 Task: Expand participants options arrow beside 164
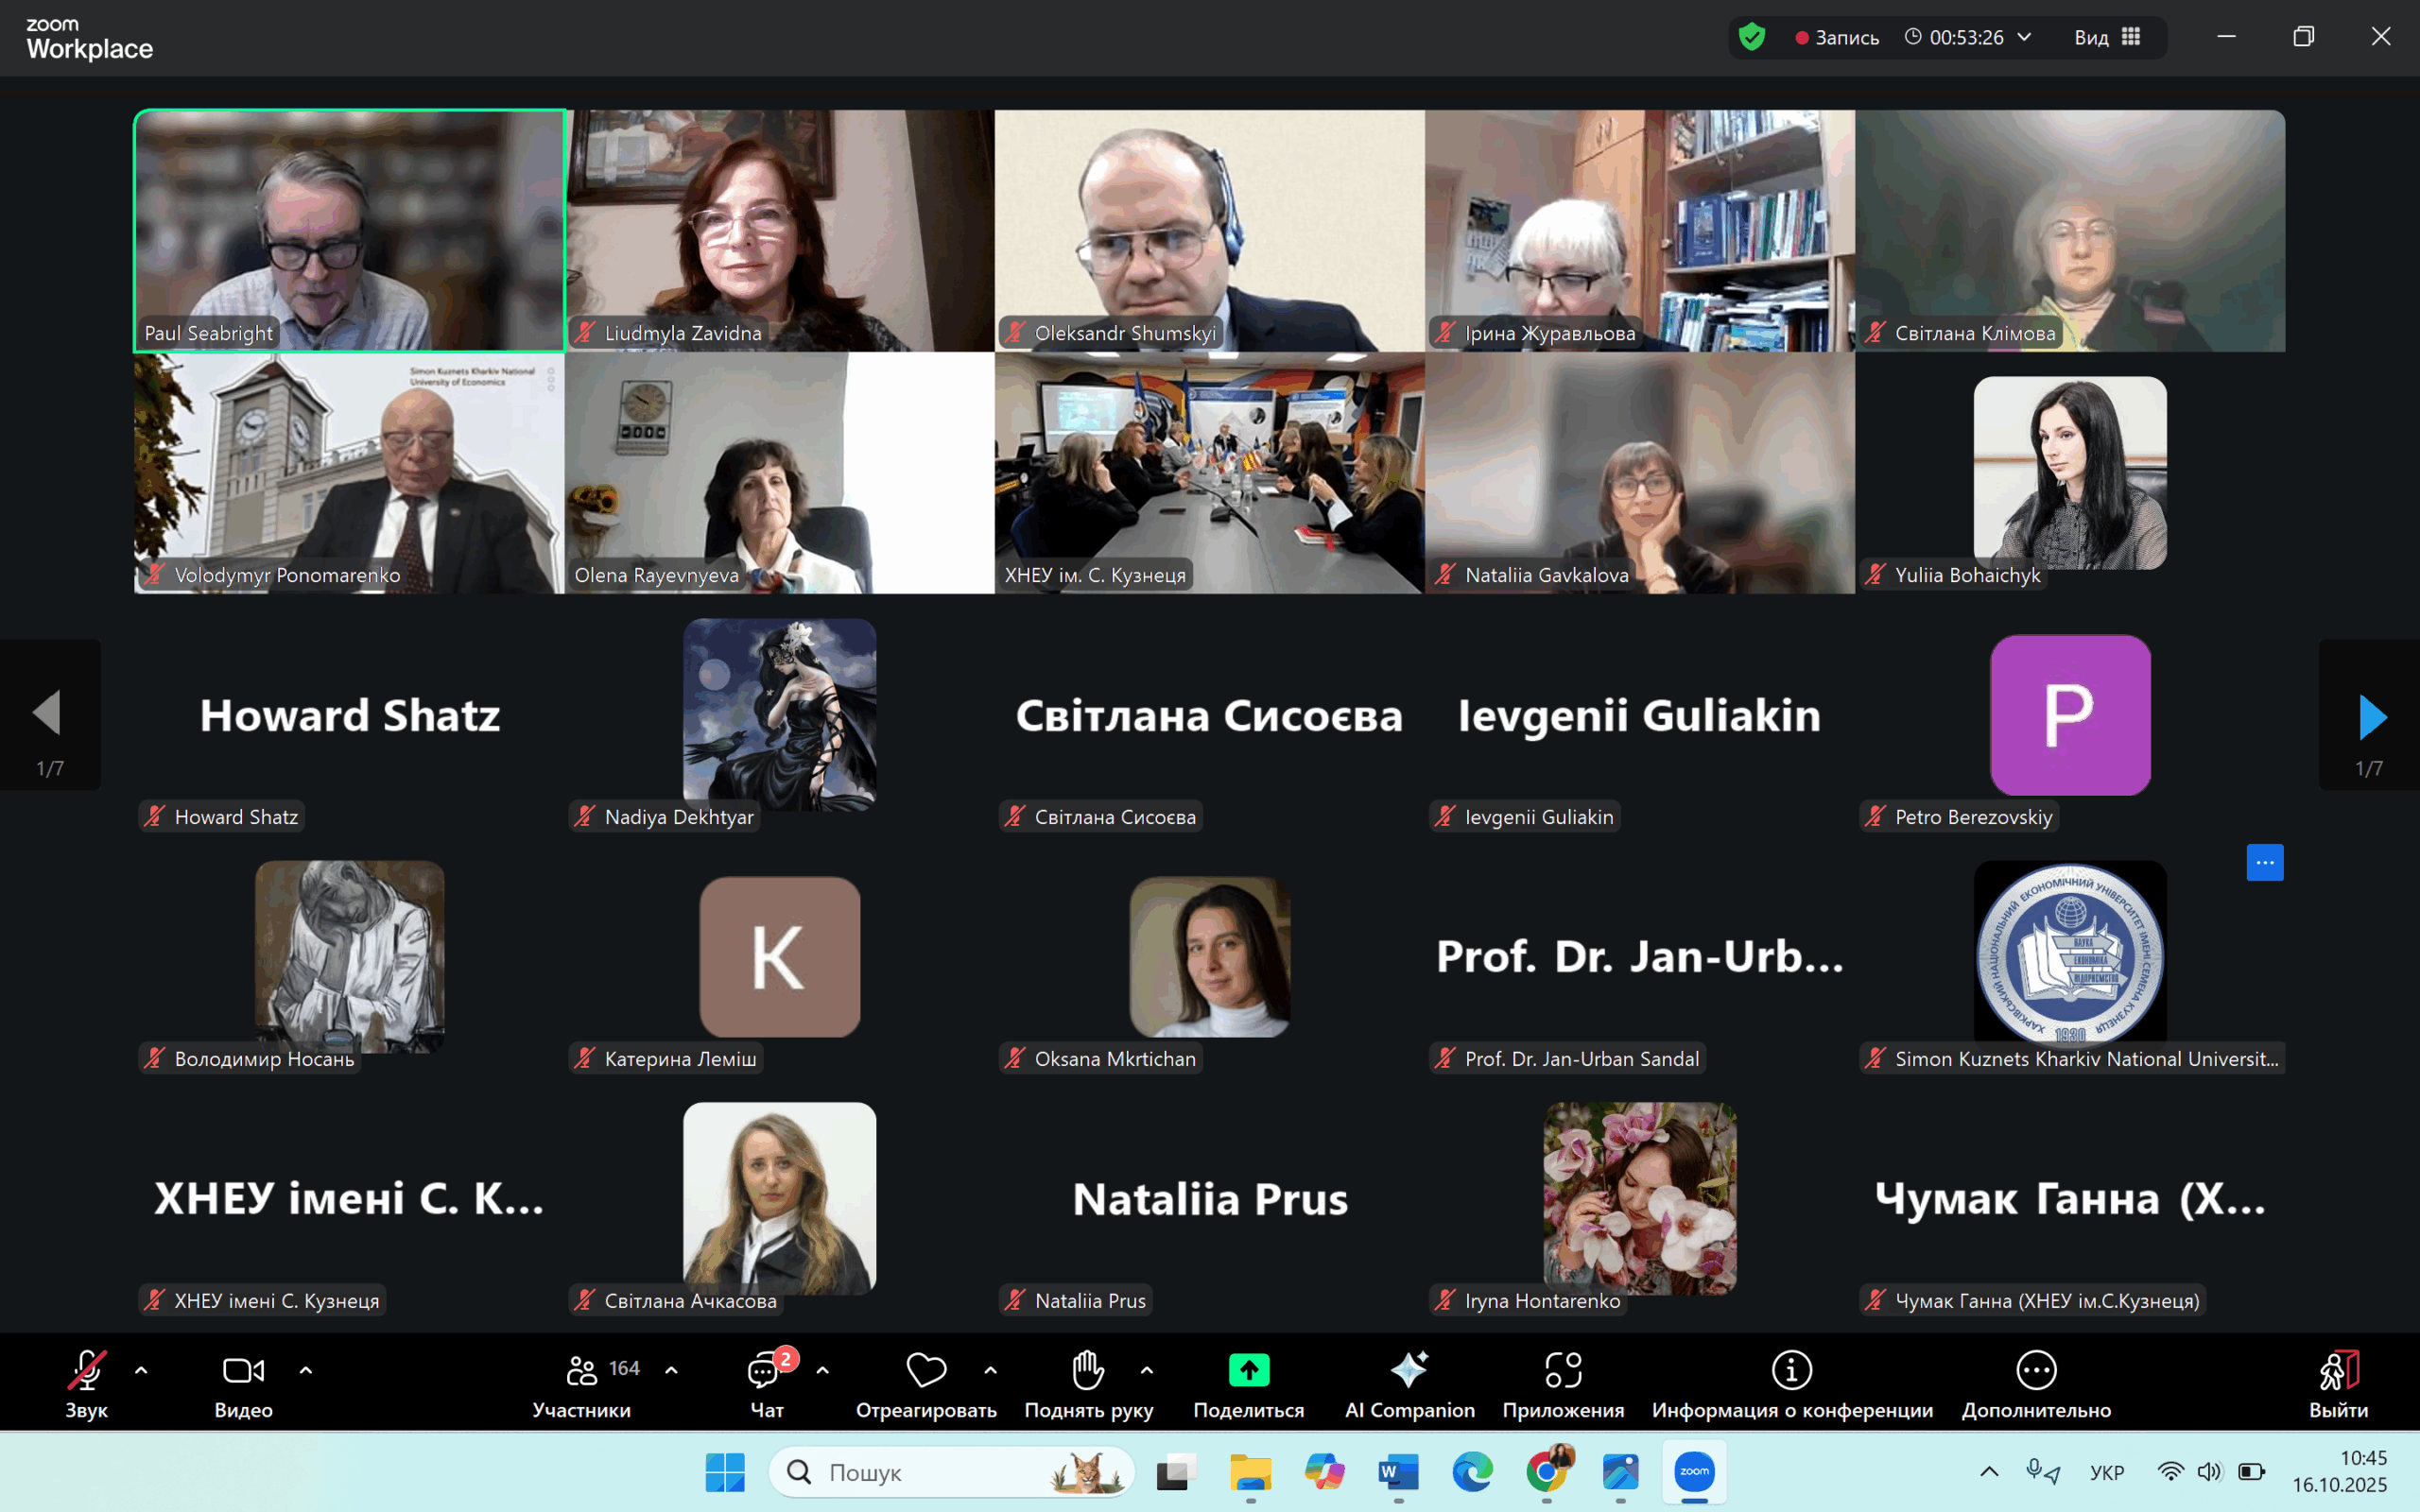(672, 1370)
